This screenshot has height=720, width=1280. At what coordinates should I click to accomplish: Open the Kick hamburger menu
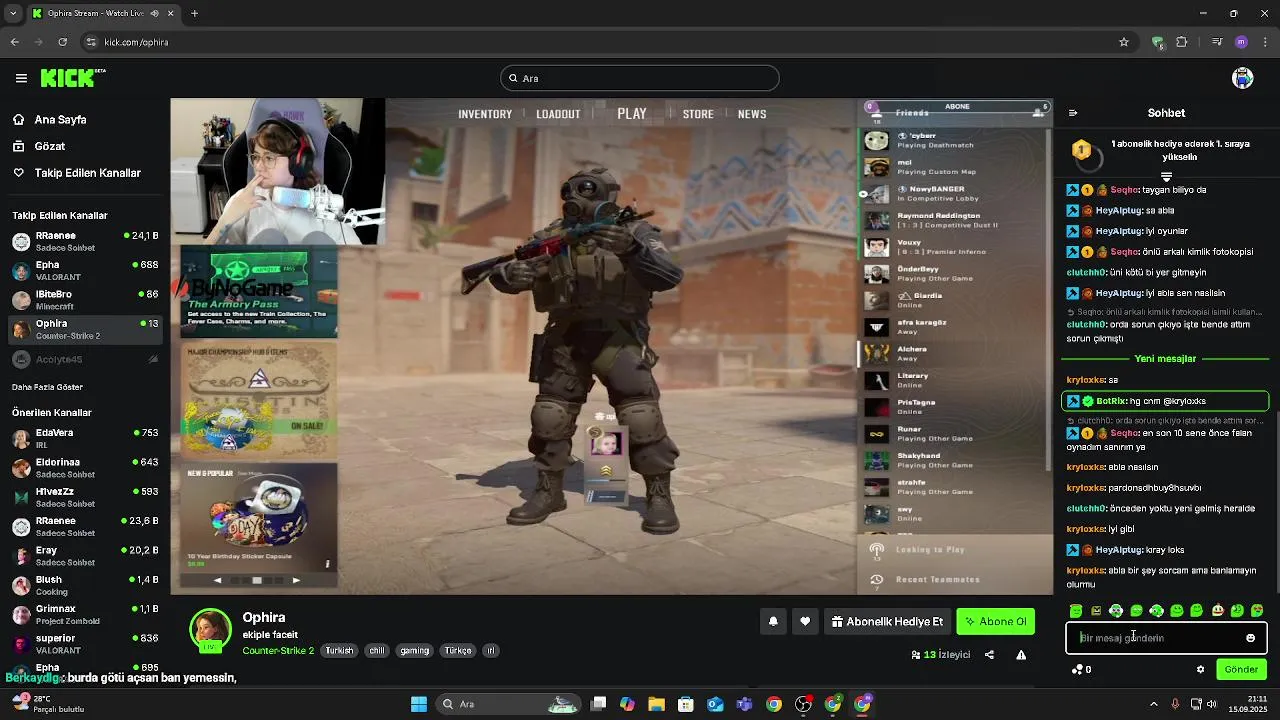[21, 78]
